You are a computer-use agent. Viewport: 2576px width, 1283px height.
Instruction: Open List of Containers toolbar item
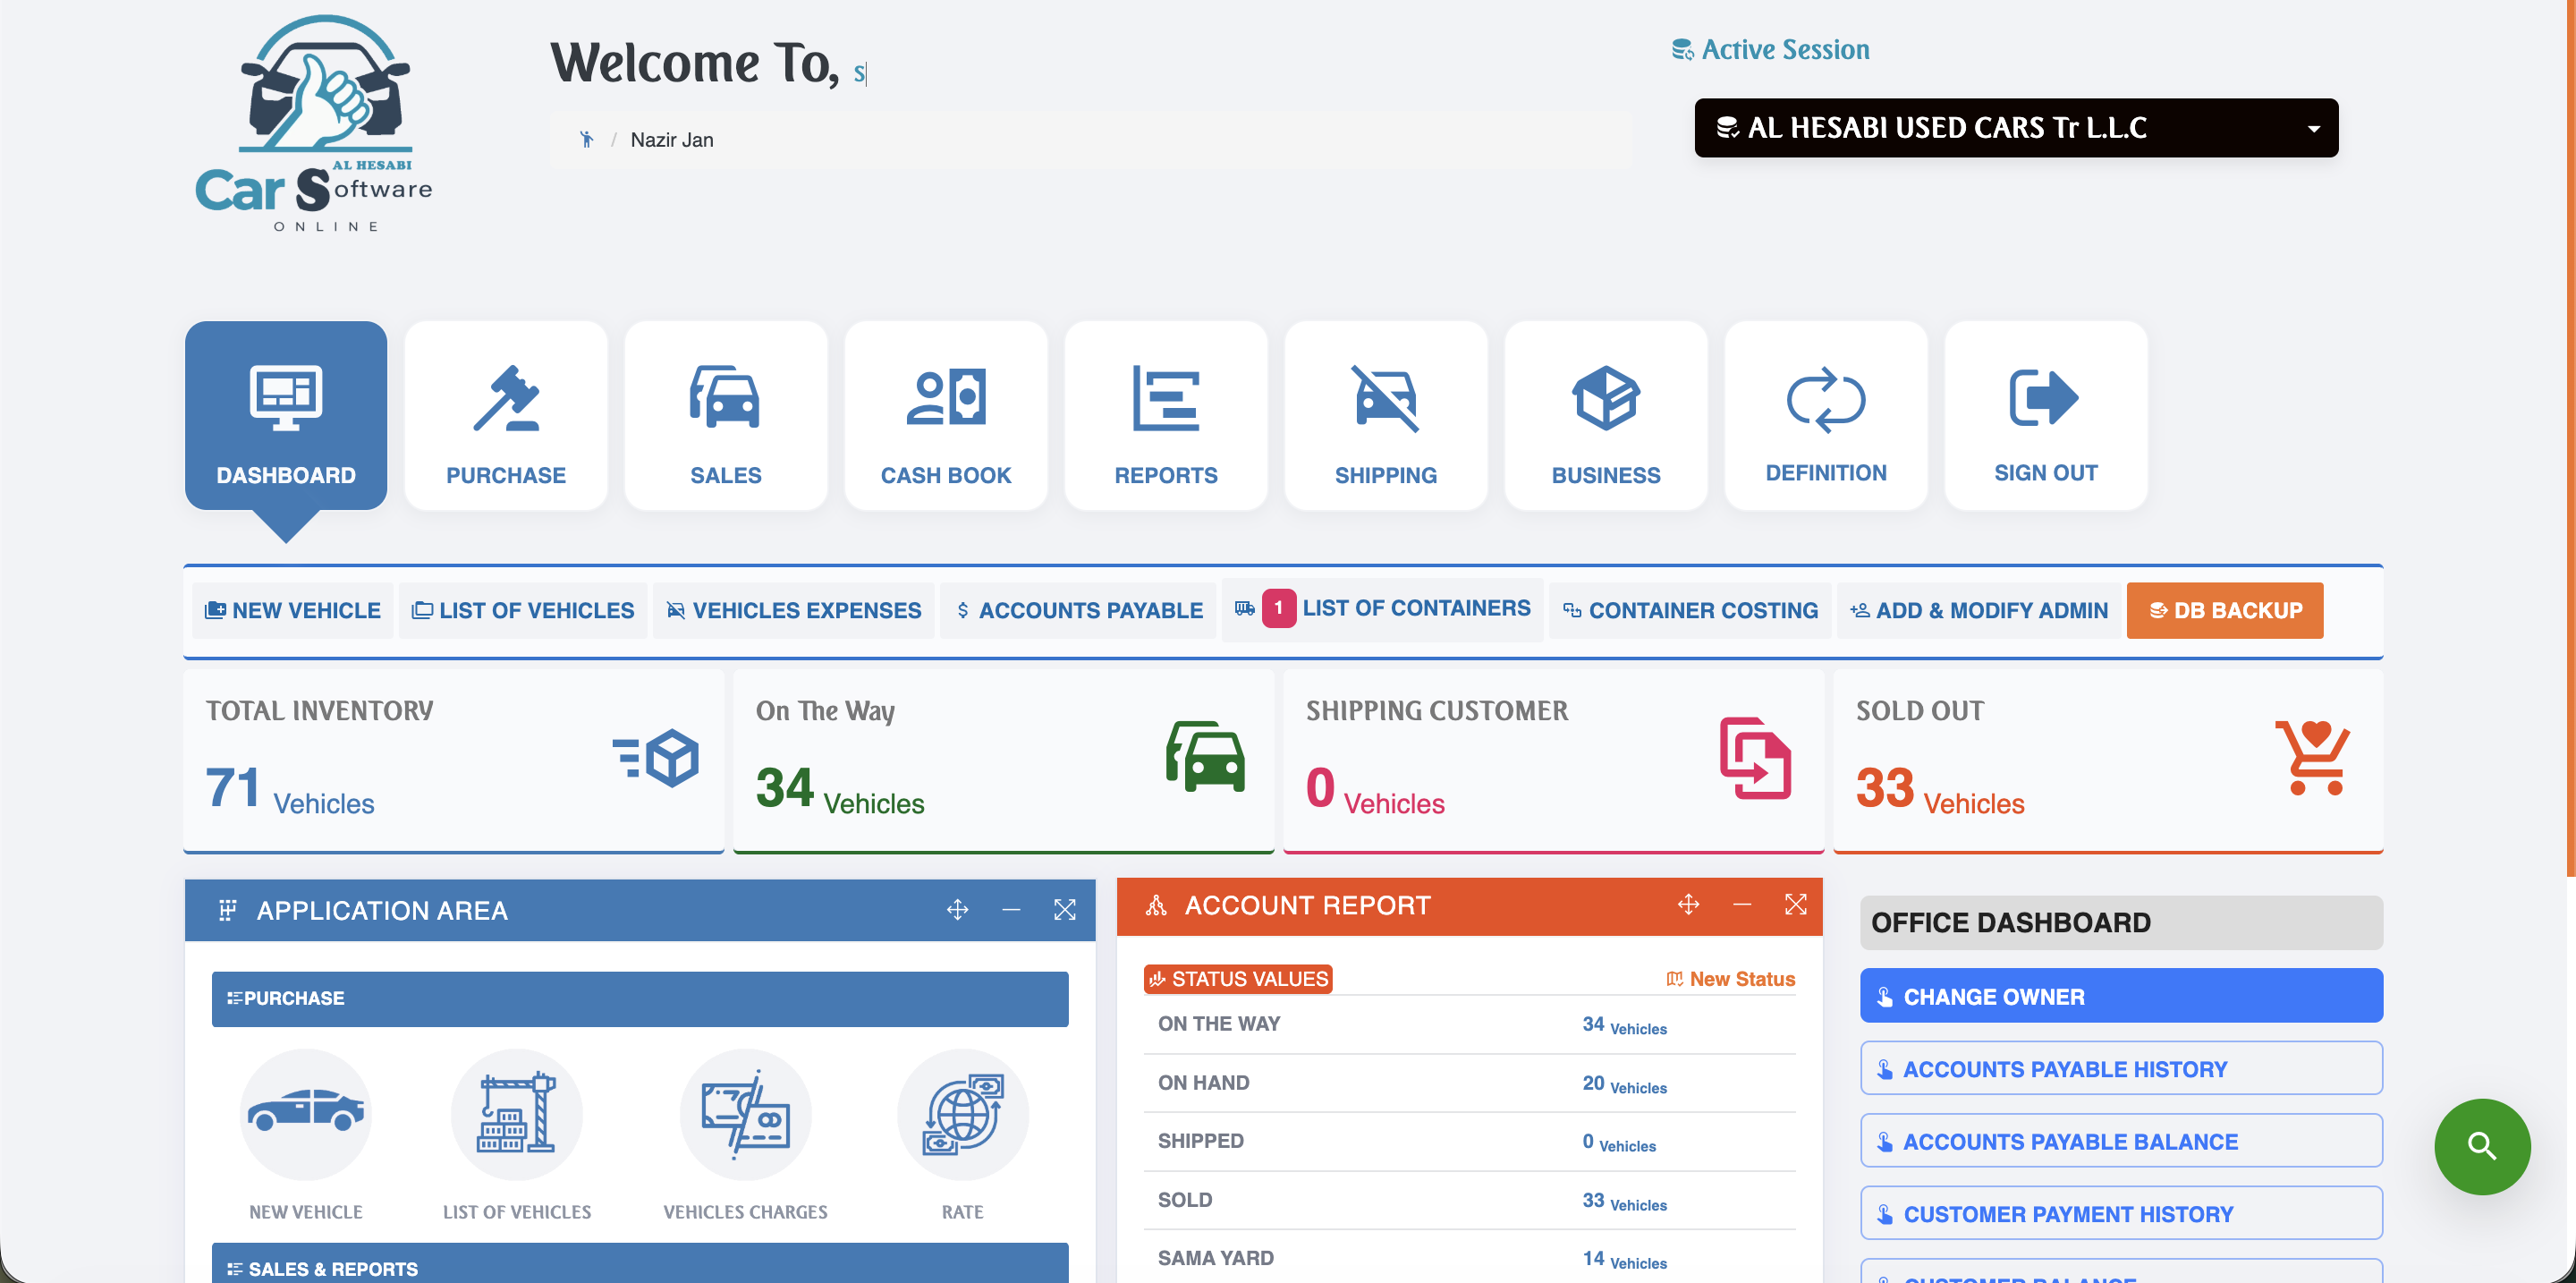click(1382, 608)
